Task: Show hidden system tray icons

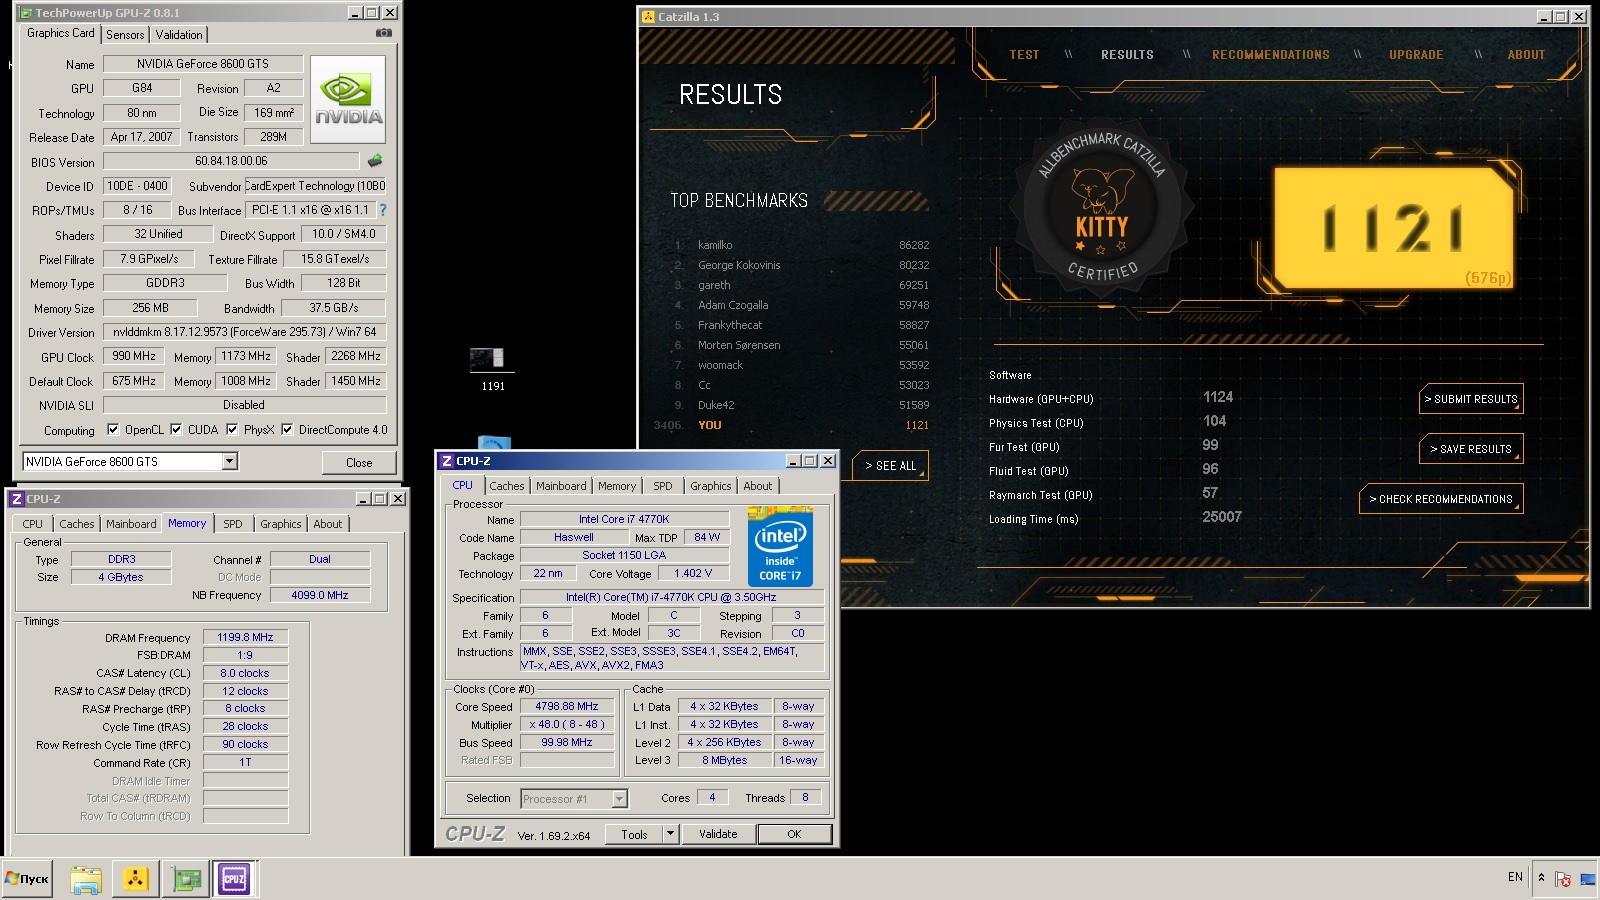Action: pos(1541,878)
